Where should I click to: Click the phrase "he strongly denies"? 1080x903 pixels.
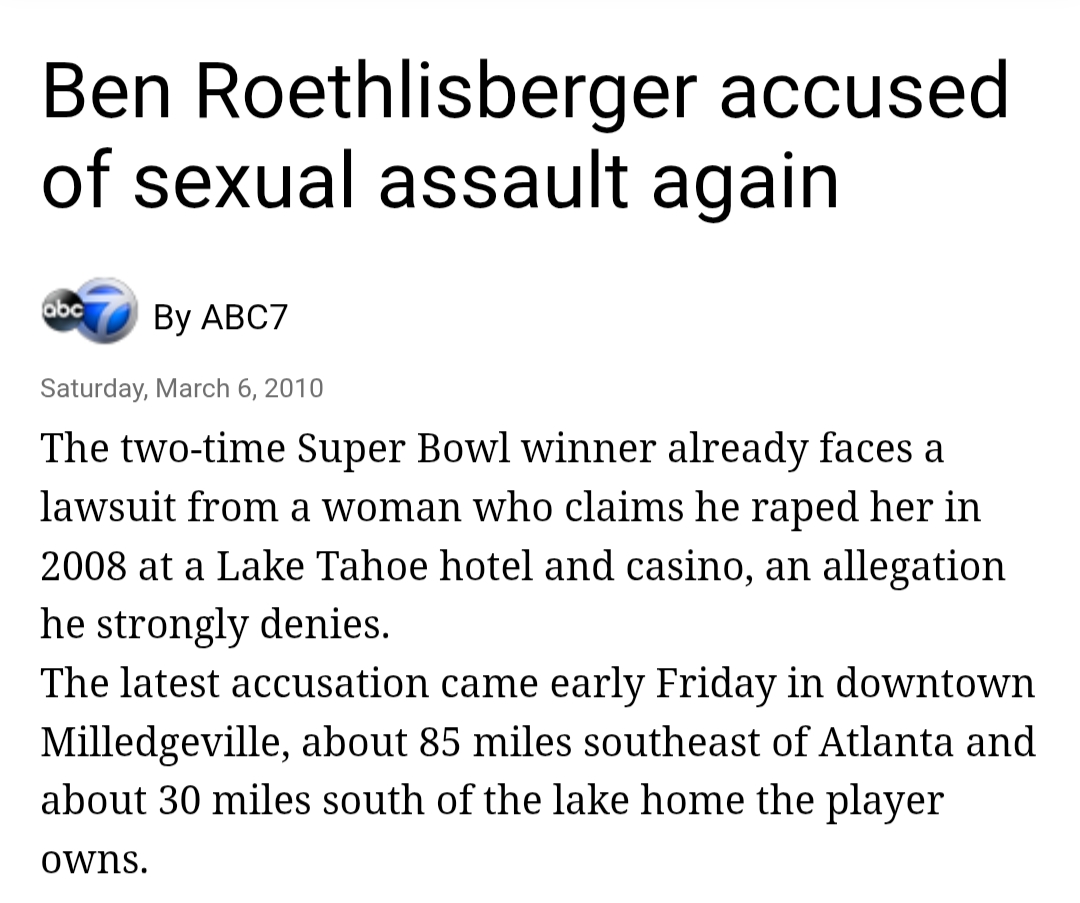point(214,625)
